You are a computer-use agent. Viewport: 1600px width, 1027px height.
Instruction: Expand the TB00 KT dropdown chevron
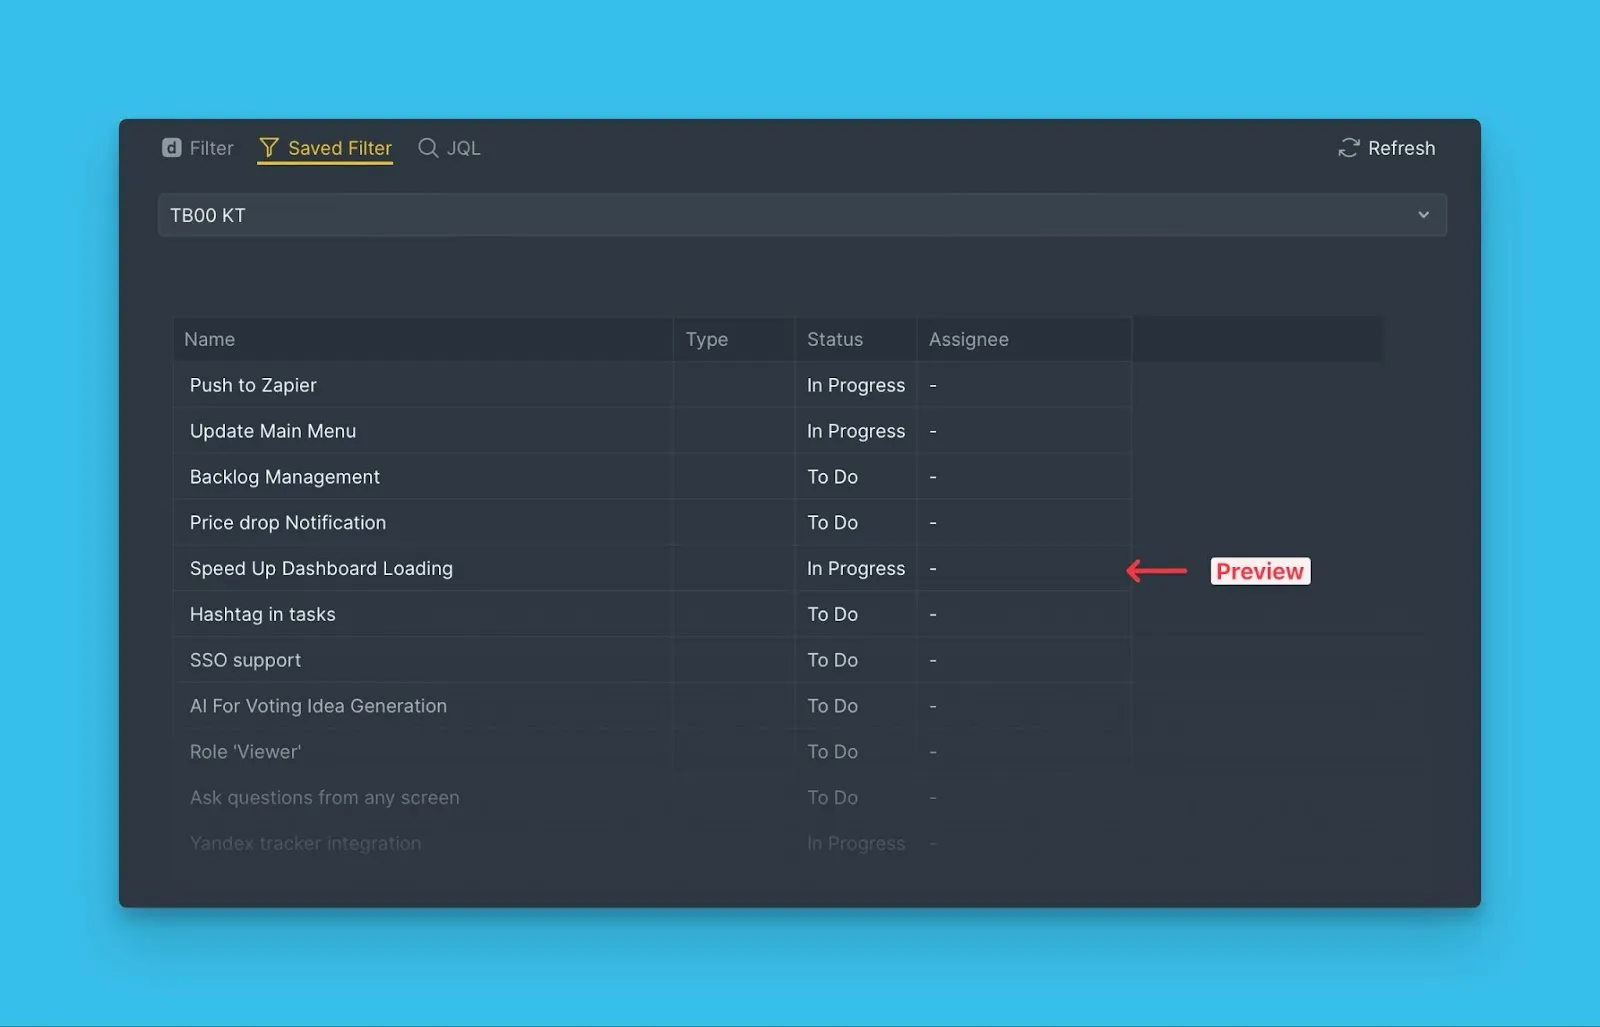click(x=1423, y=215)
